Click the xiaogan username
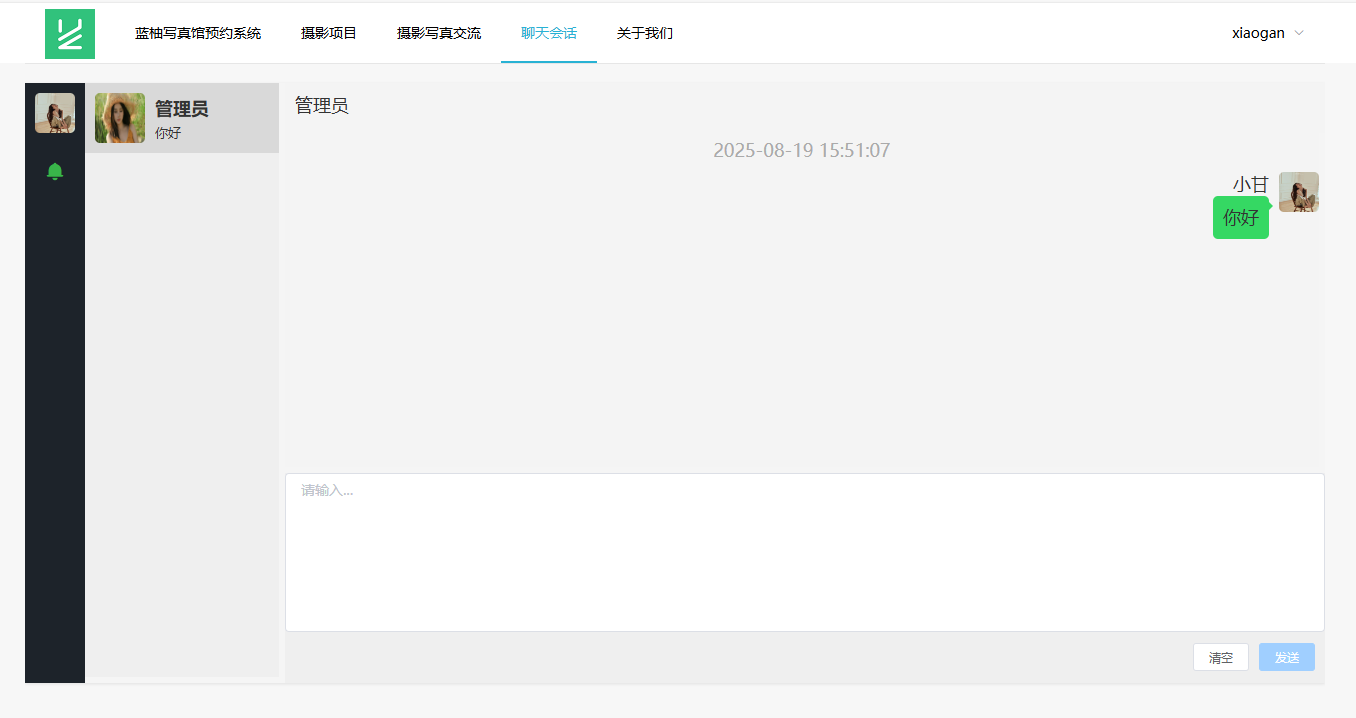The height and width of the screenshot is (718, 1356). coord(1258,33)
